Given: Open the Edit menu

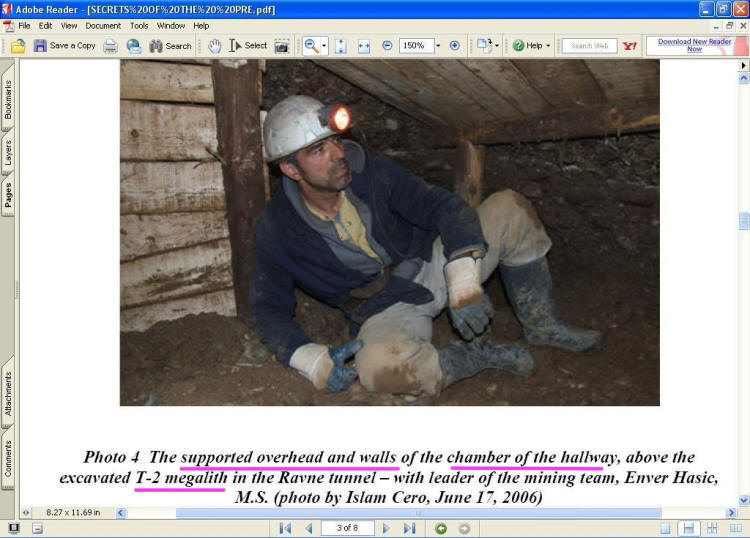Looking at the screenshot, I should coord(45,26).
